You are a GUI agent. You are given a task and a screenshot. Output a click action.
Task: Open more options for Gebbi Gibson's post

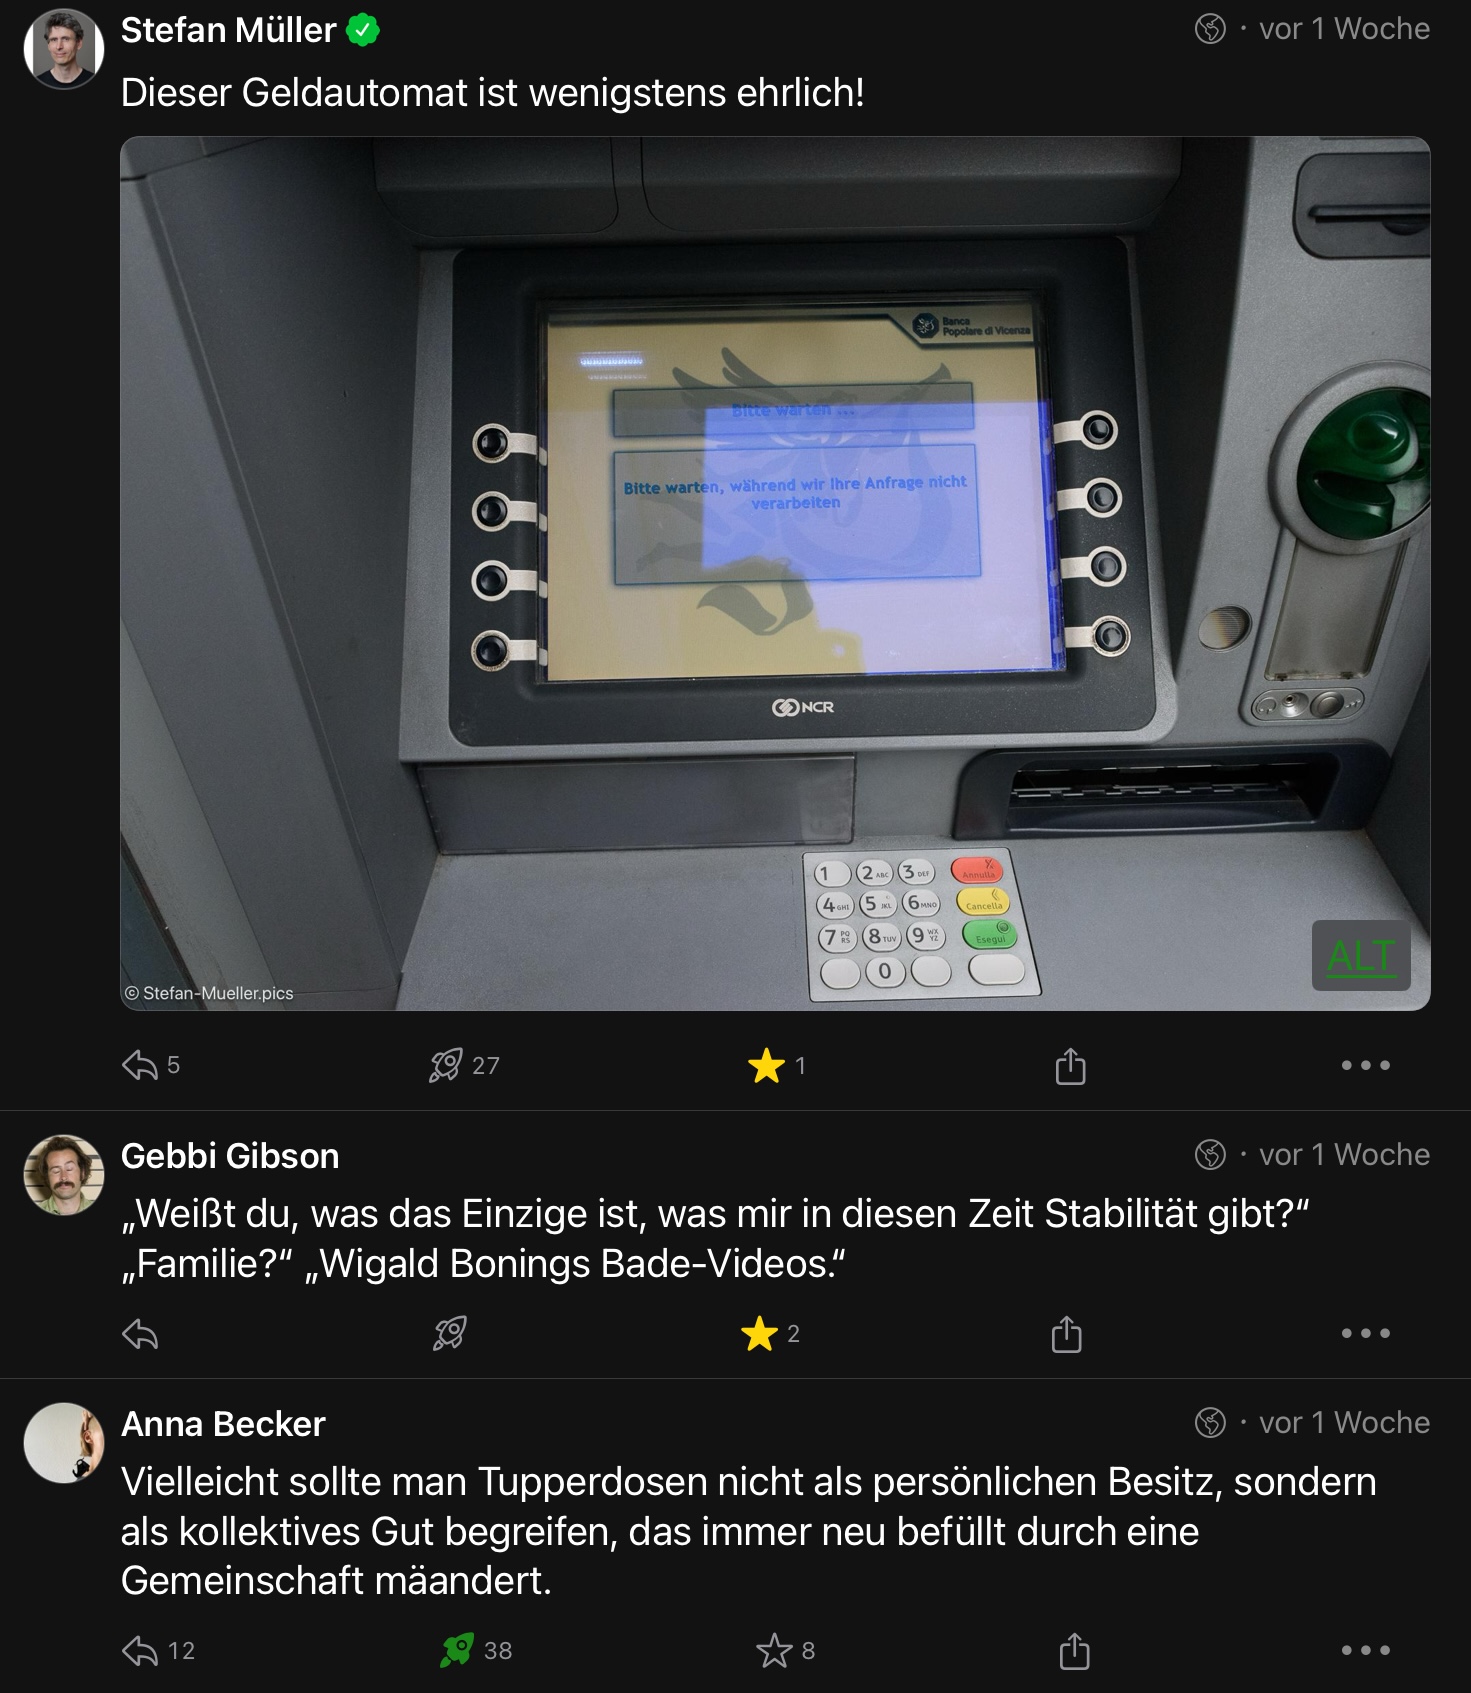click(x=1366, y=1333)
